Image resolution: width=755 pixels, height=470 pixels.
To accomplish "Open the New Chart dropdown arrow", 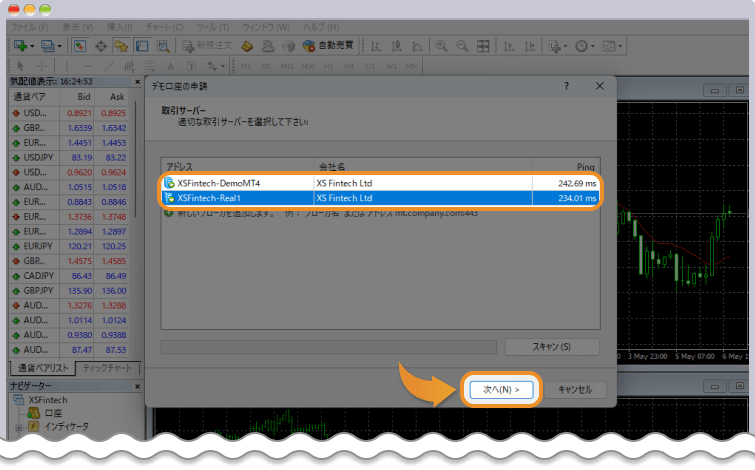I will click(x=32, y=46).
